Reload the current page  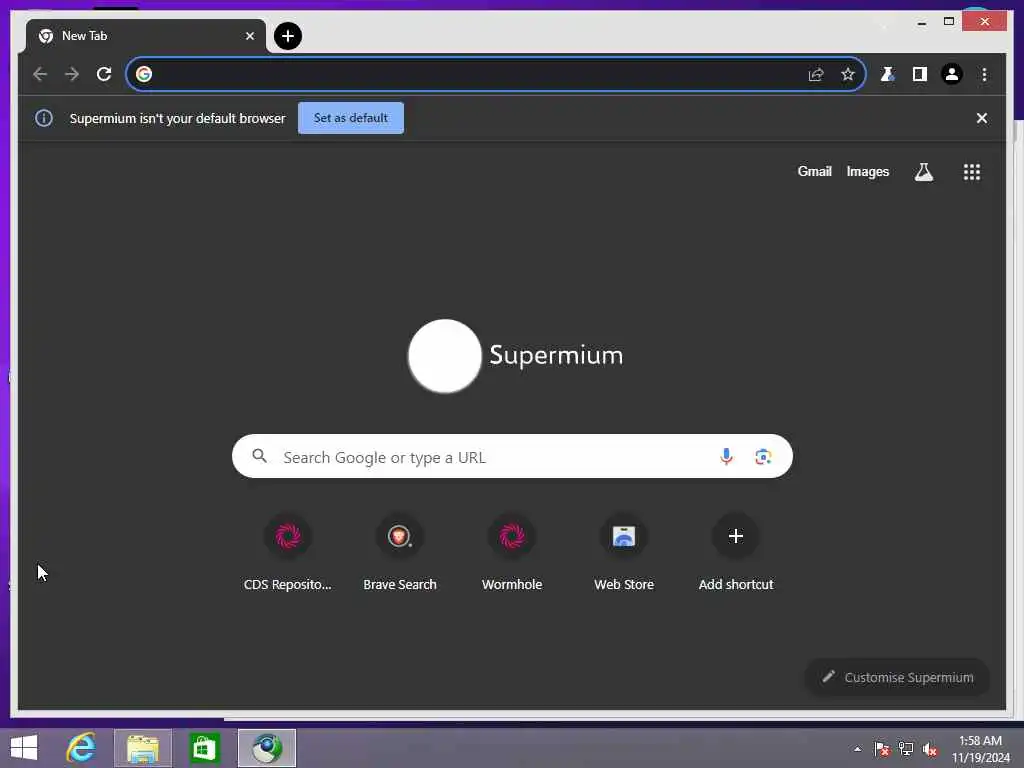point(104,74)
